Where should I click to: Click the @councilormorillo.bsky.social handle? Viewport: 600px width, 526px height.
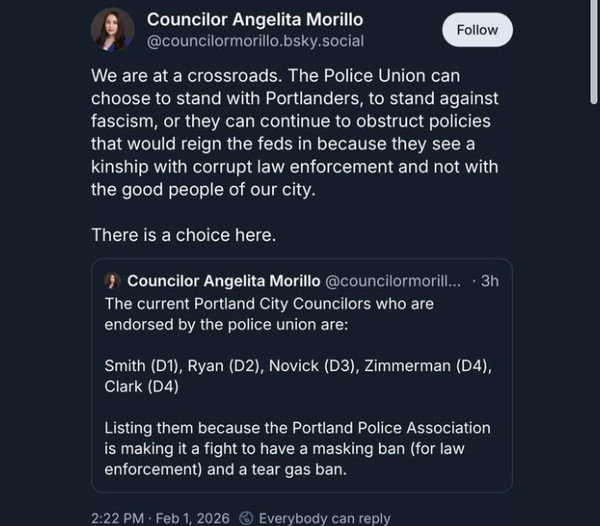pos(255,41)
